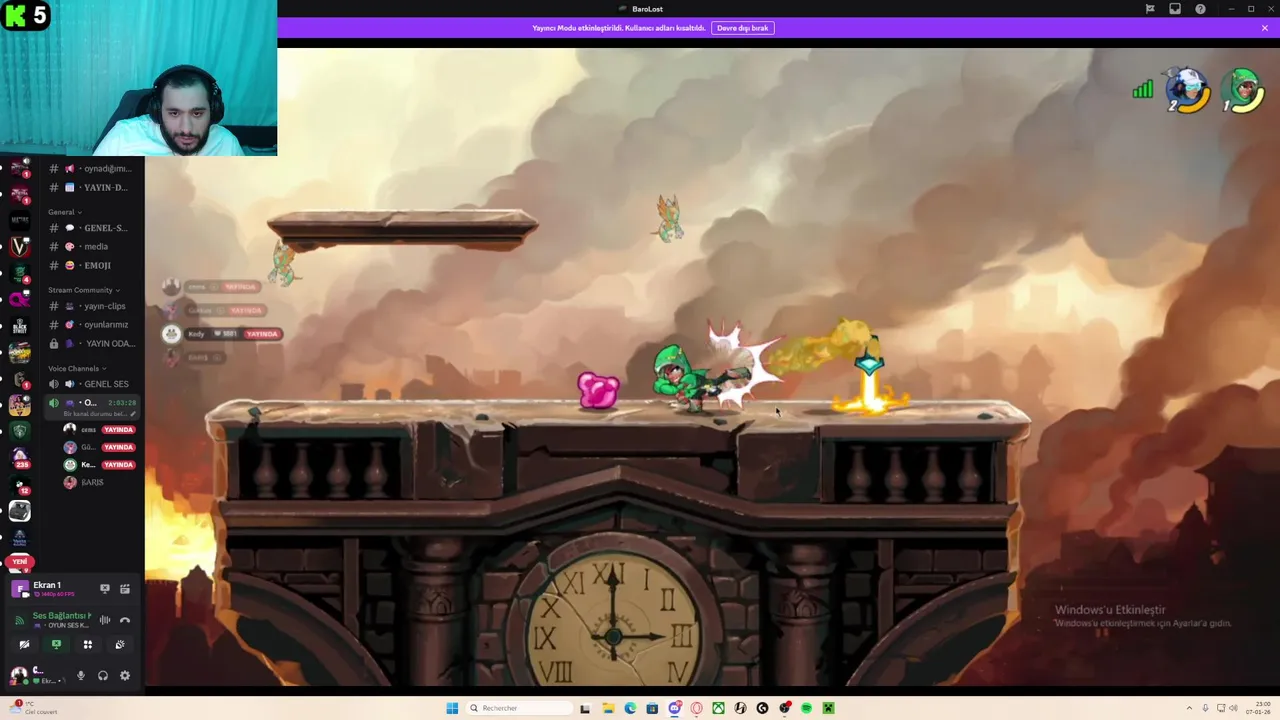Open the EMOJI channel
This screenshot has width=1280, height=720.
point(92,265)
